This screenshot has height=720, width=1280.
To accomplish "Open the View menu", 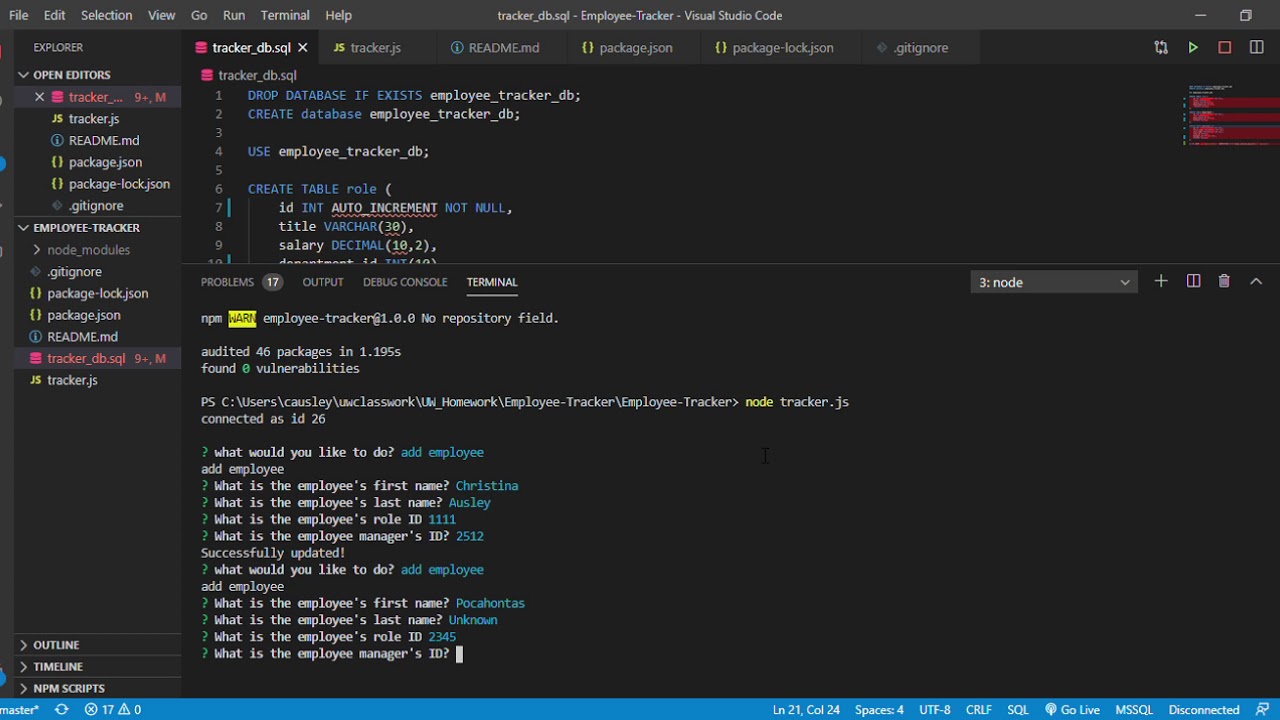I will pyautogui.click(x=161, y=15).
